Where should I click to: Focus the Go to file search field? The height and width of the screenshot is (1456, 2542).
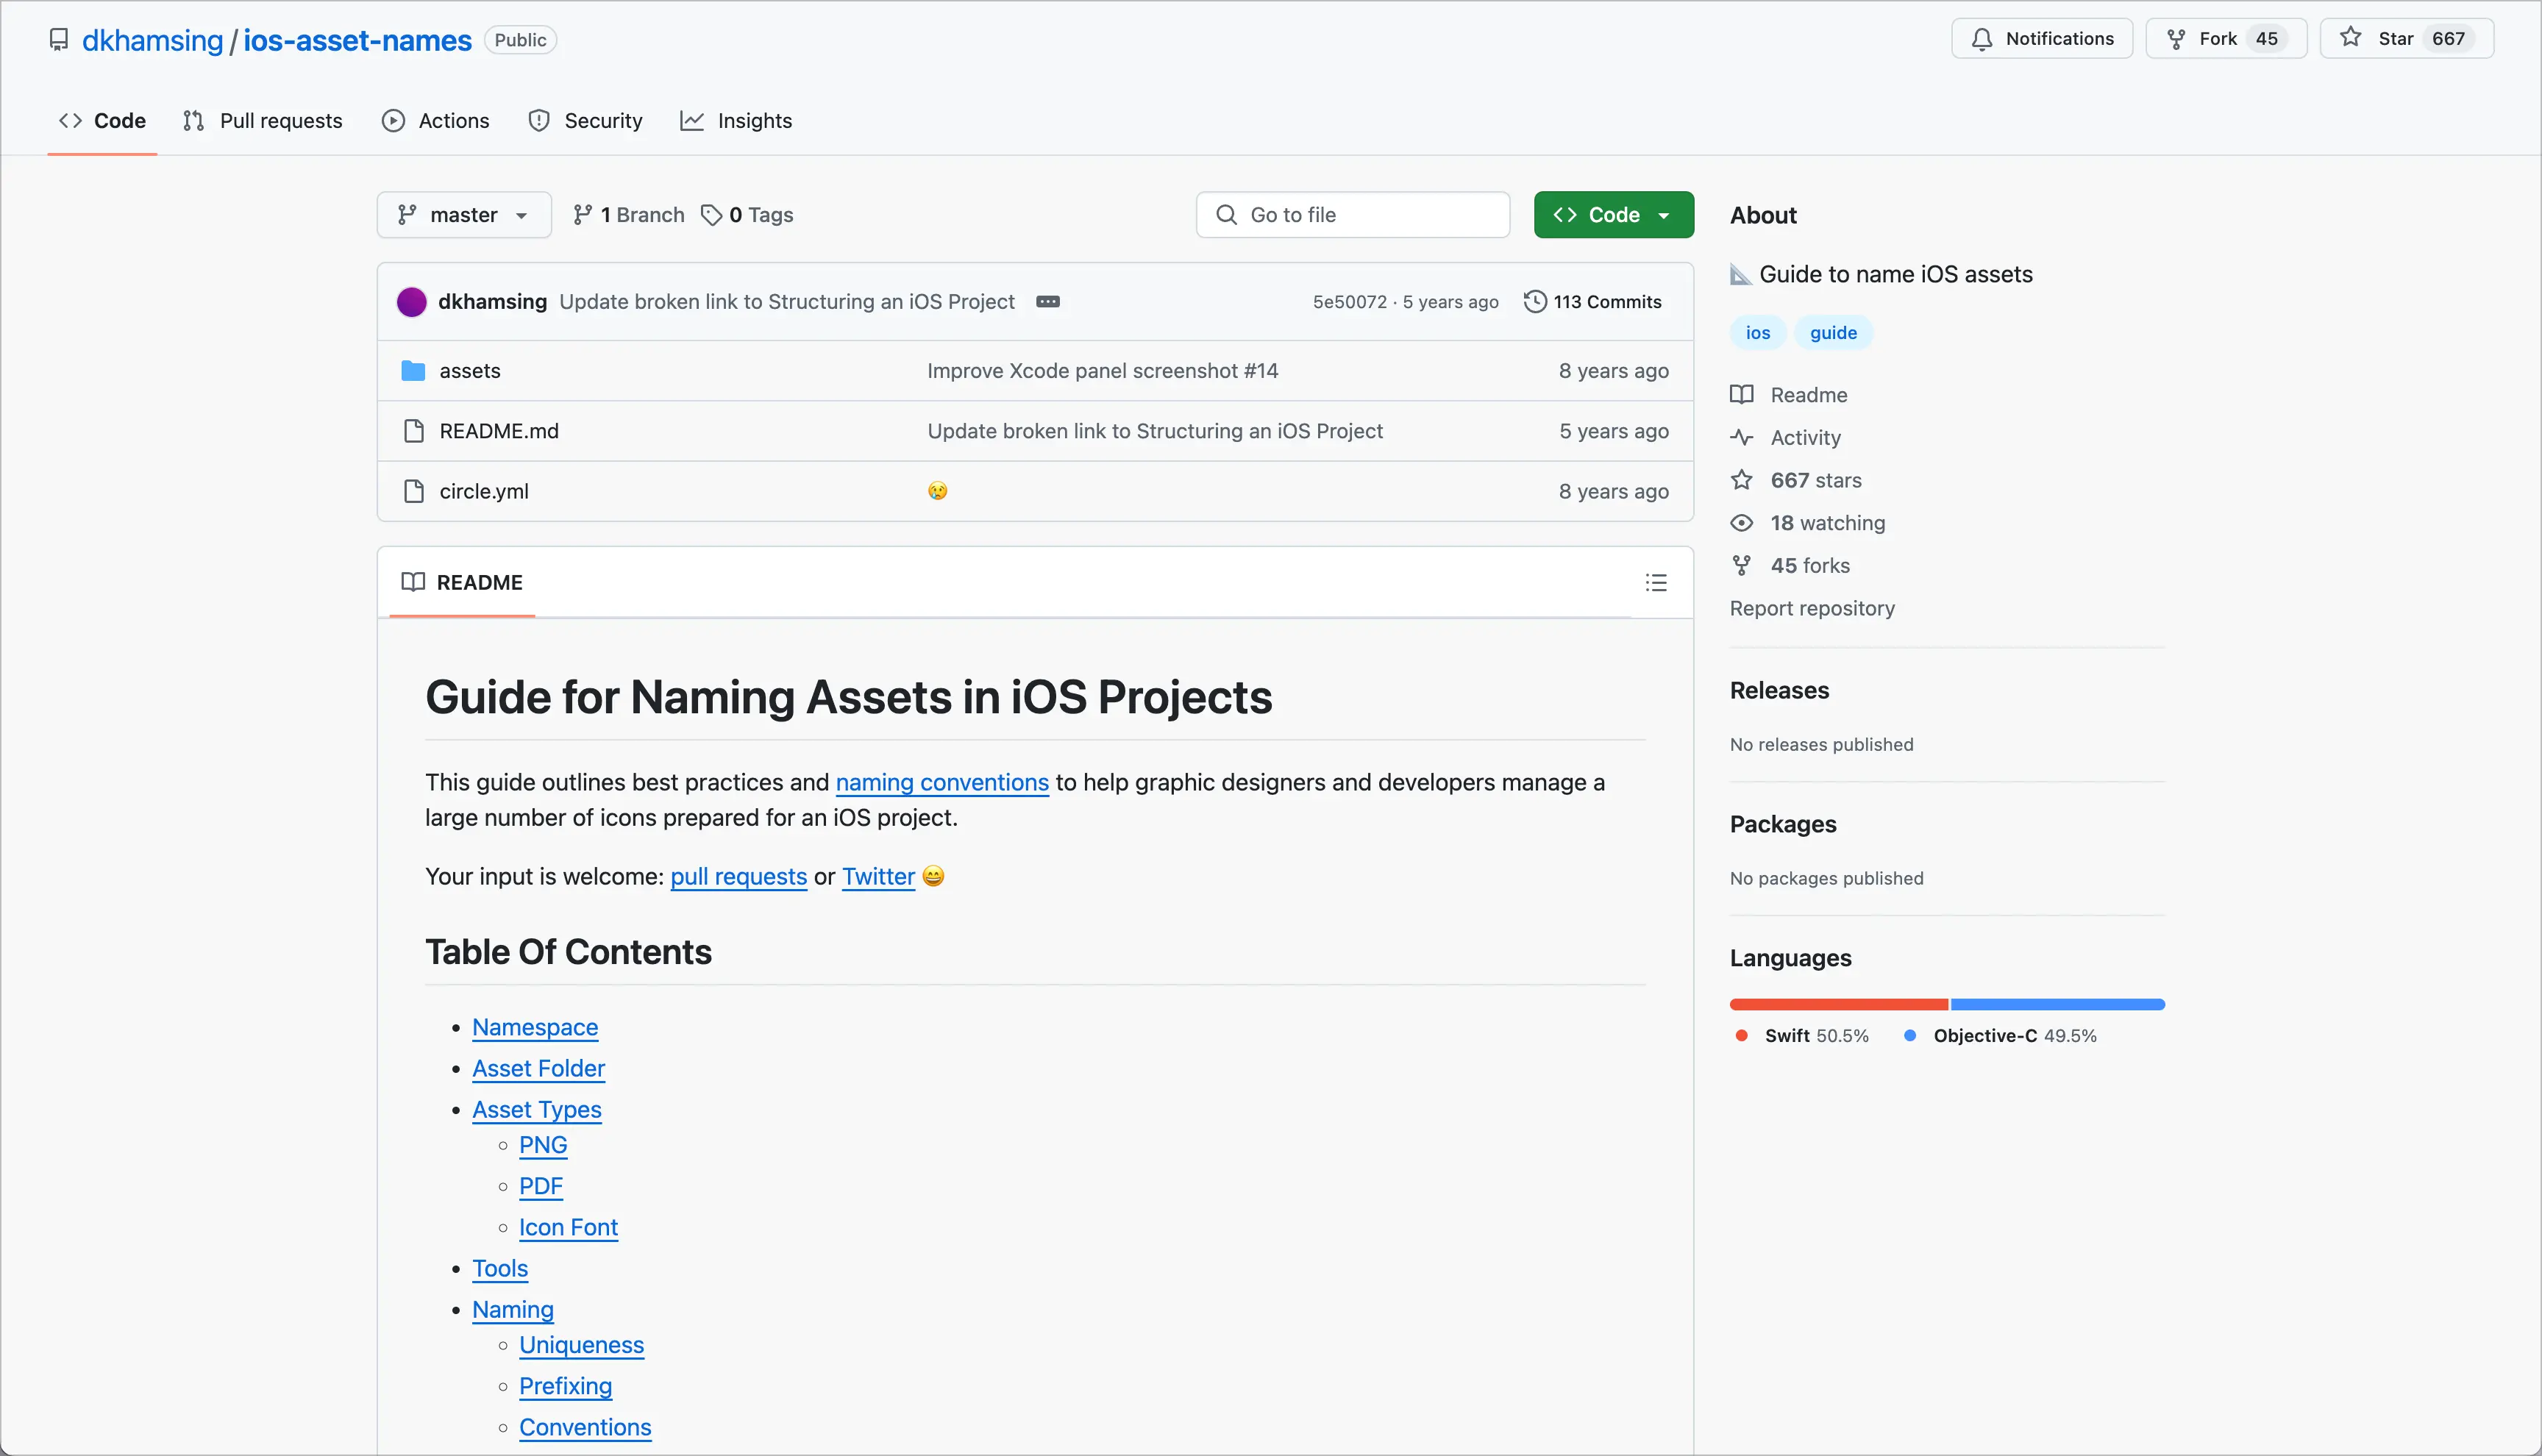pos(1352,214)
